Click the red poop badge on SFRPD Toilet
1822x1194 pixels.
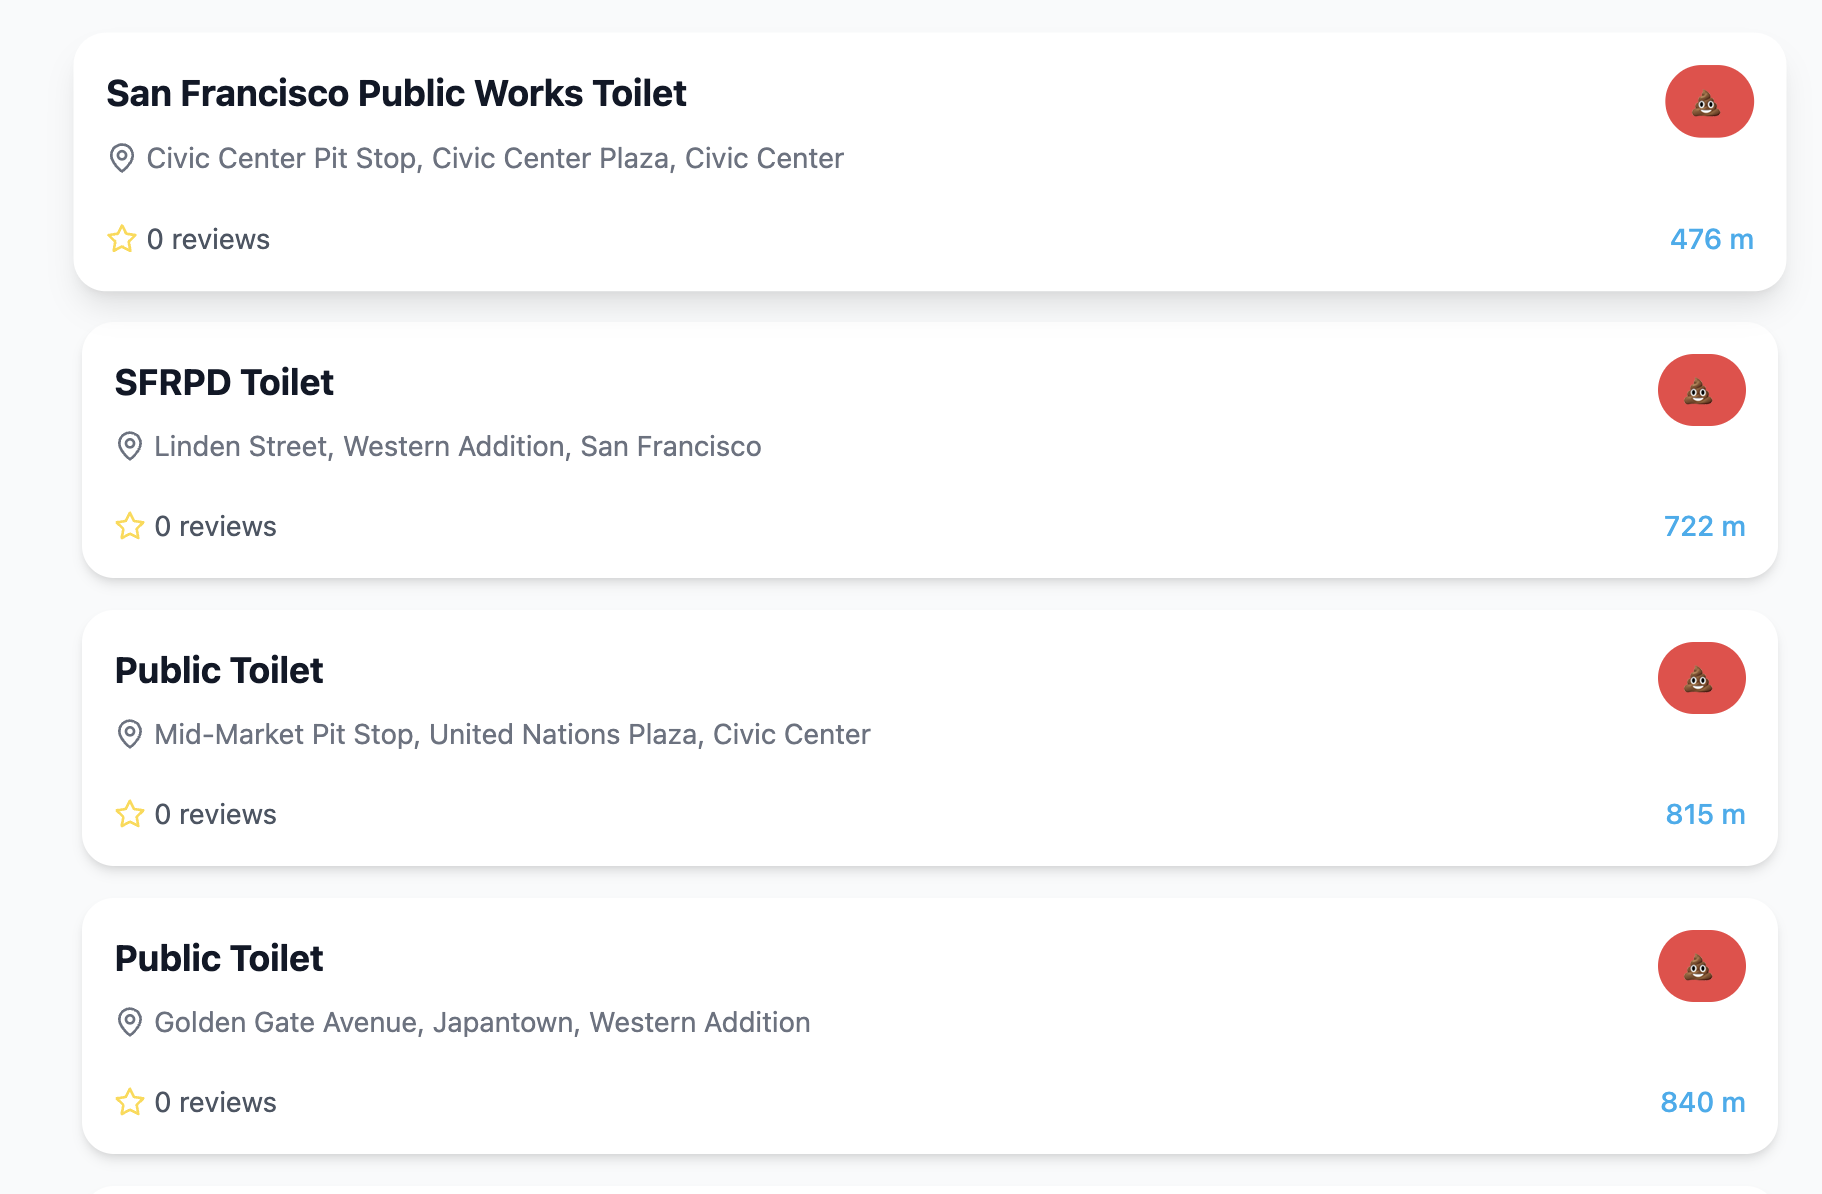[1702, 390]
